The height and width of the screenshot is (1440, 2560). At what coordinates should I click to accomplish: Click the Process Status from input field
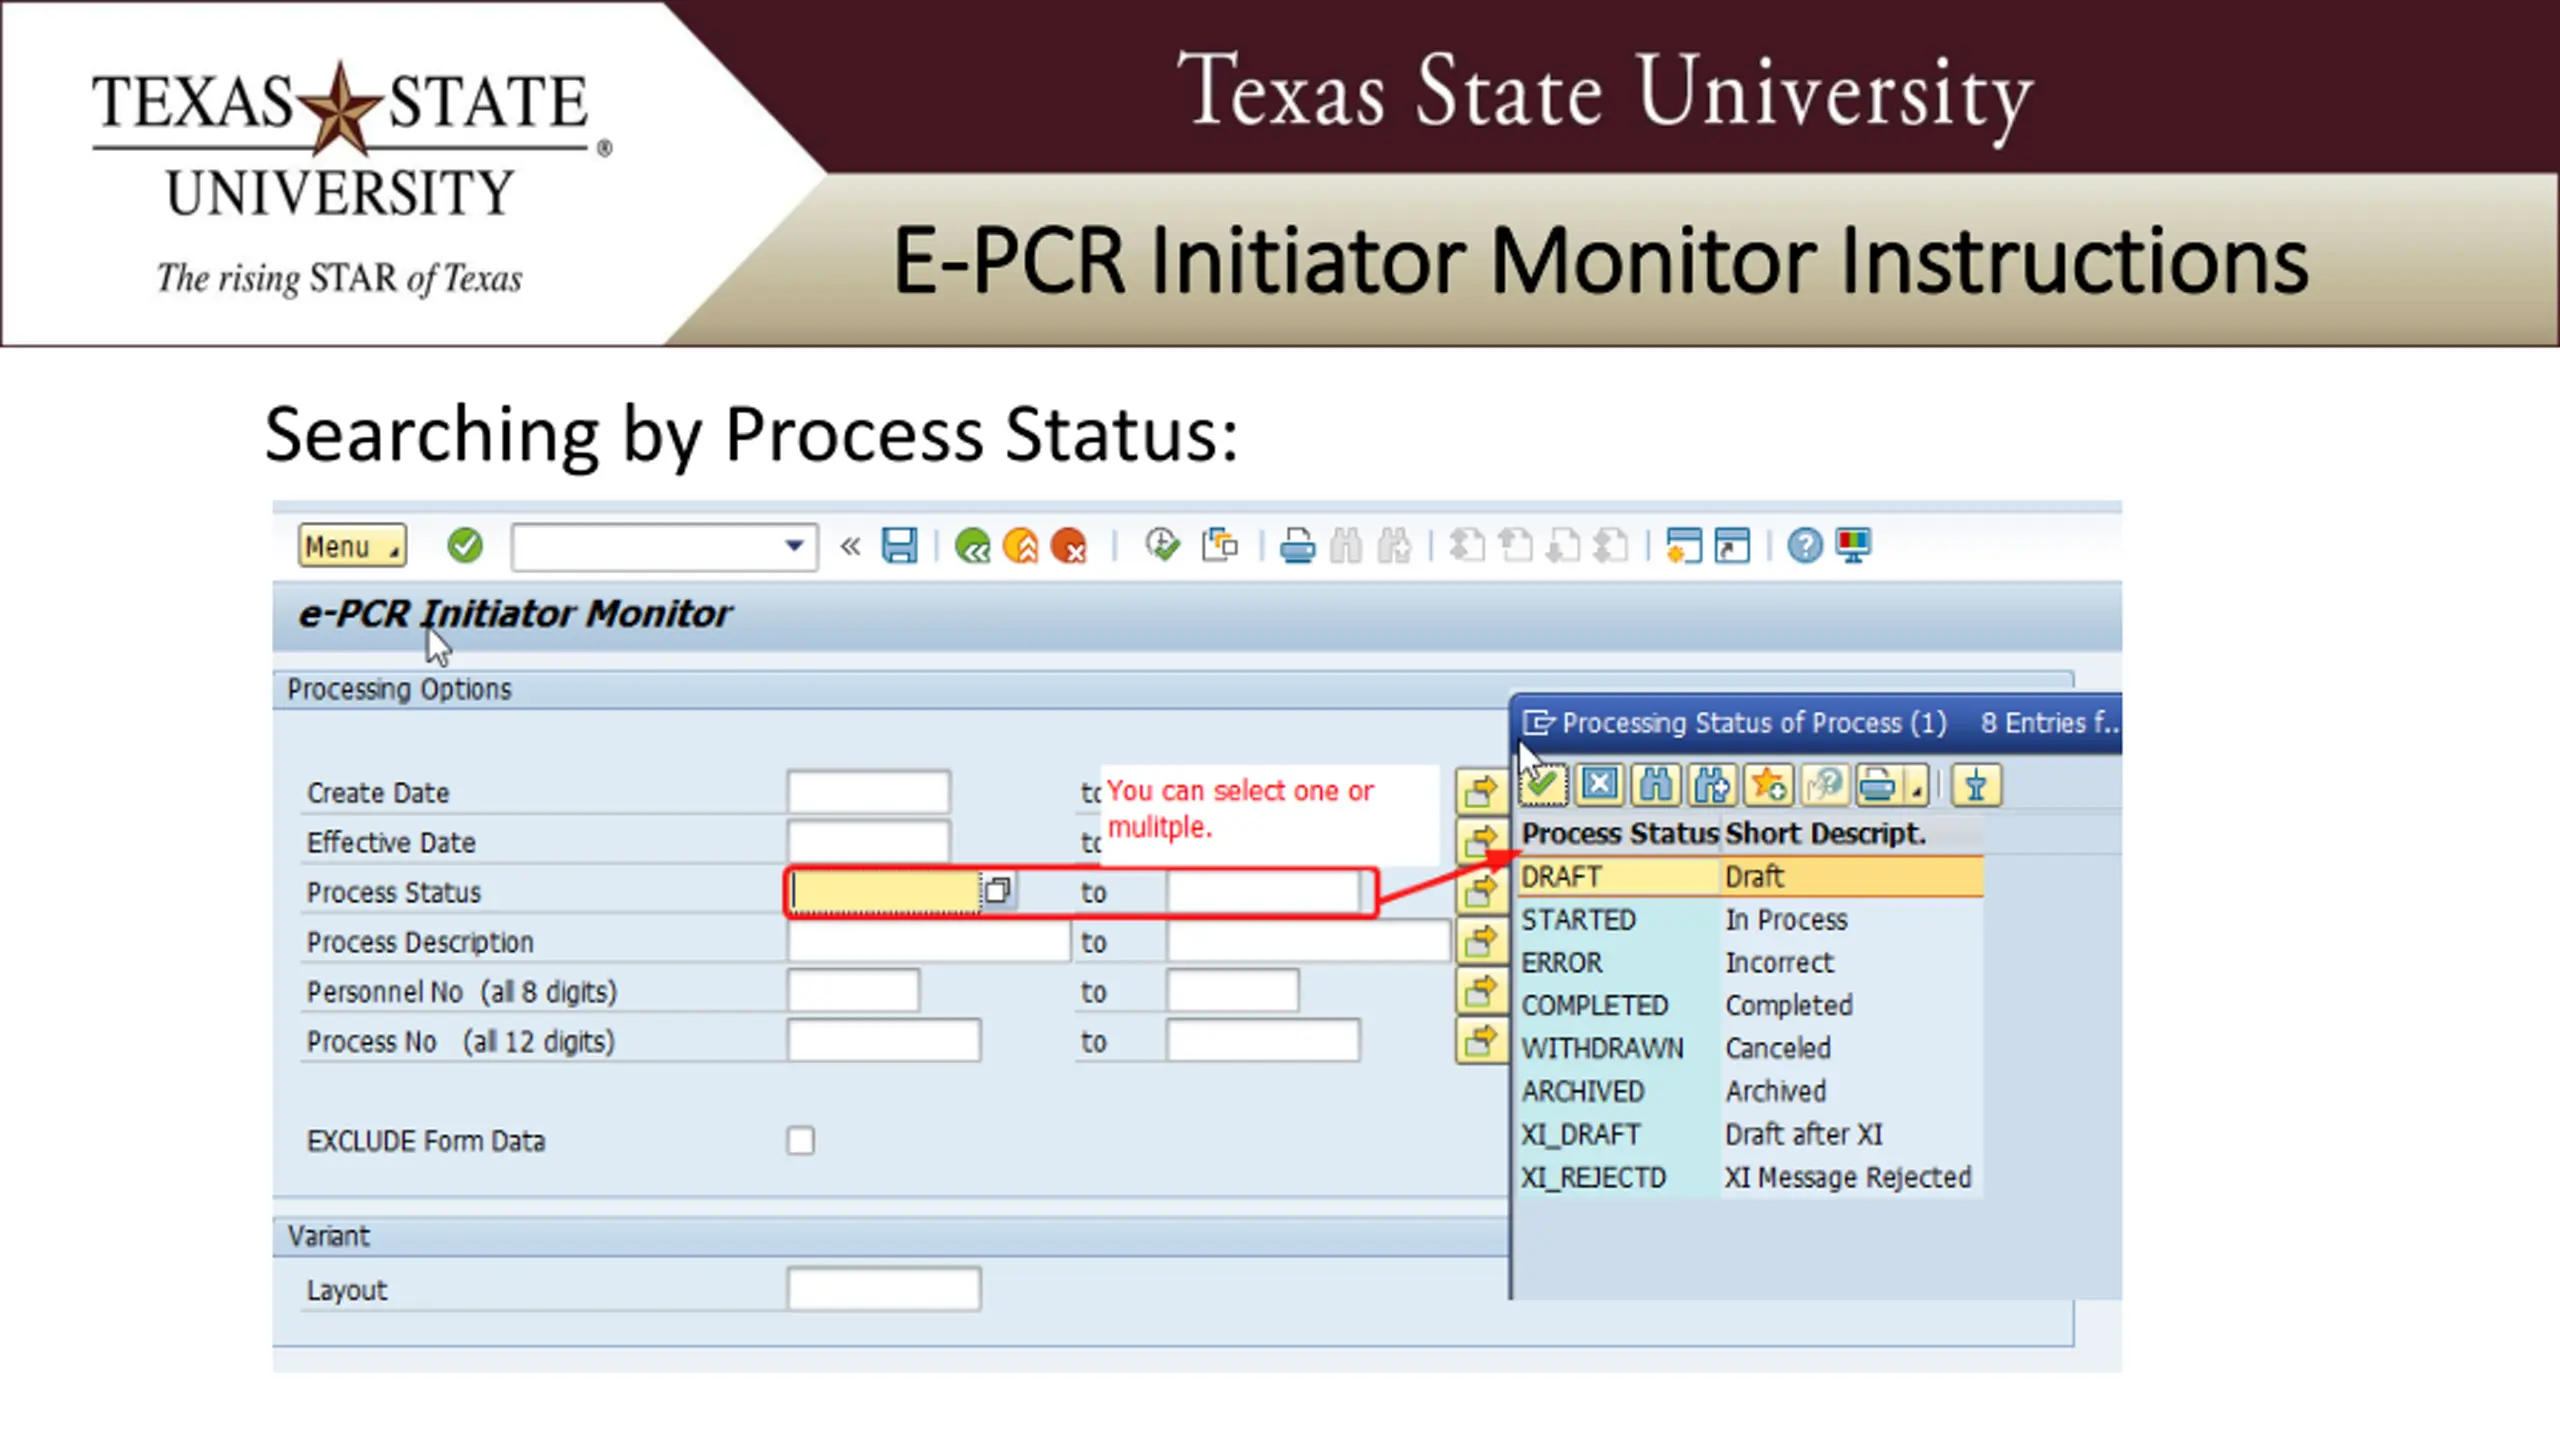[x=885, y=891]
